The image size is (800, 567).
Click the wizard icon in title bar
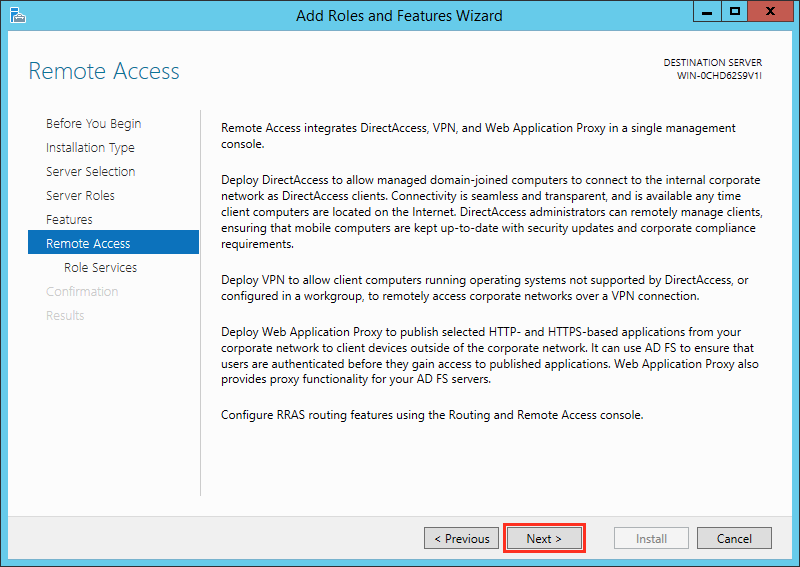pos(18,16)
